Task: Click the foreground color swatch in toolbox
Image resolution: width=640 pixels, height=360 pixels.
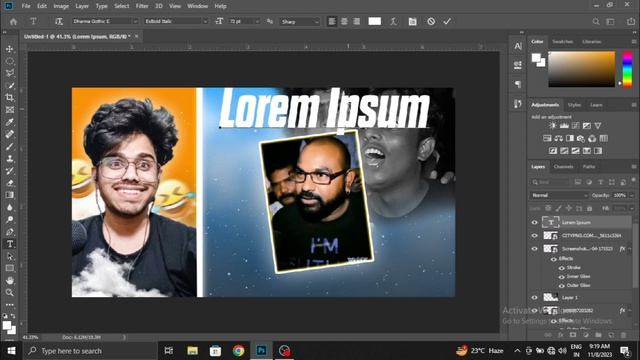Action: (x=7, y=326)
